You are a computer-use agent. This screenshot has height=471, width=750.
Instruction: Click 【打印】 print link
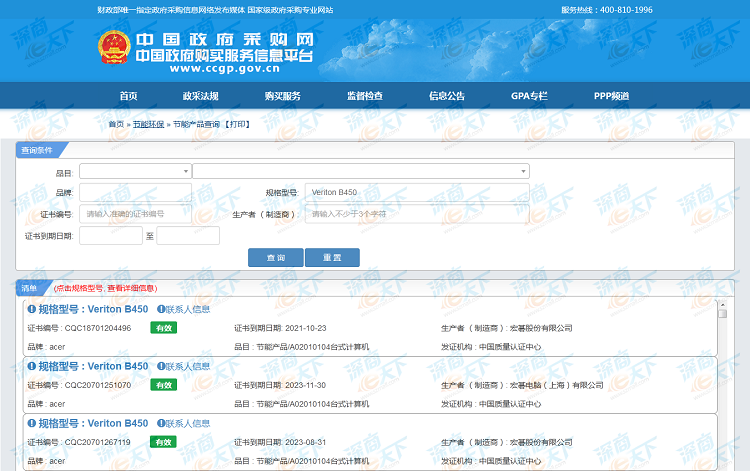tap(237, 124)
